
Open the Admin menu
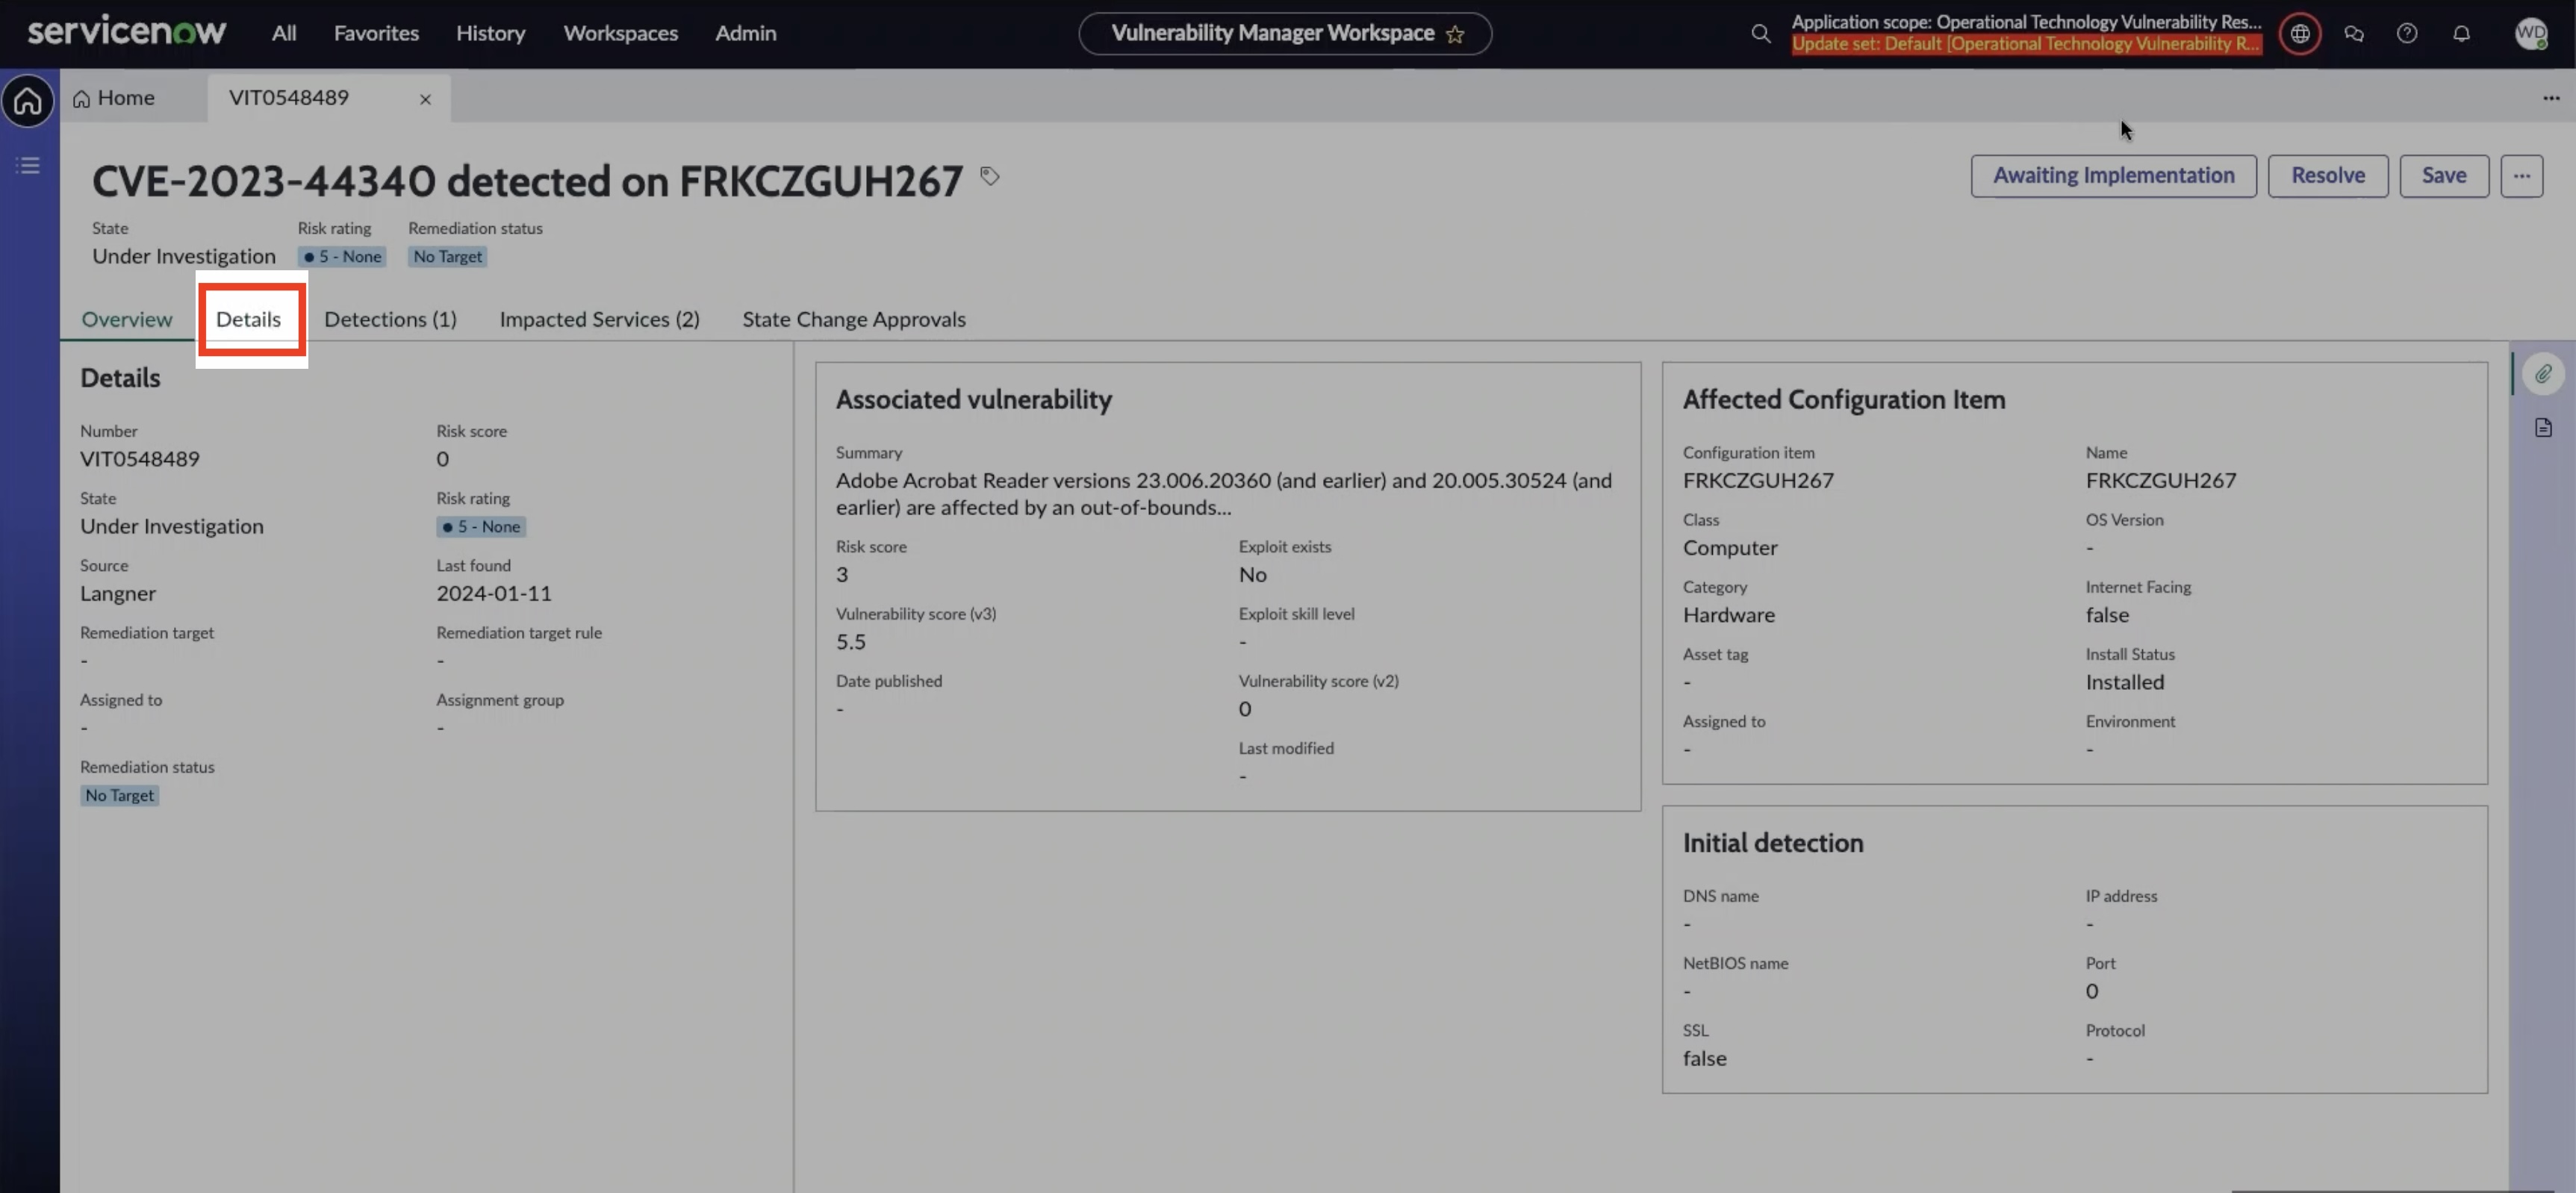click(x=745, y=33)
